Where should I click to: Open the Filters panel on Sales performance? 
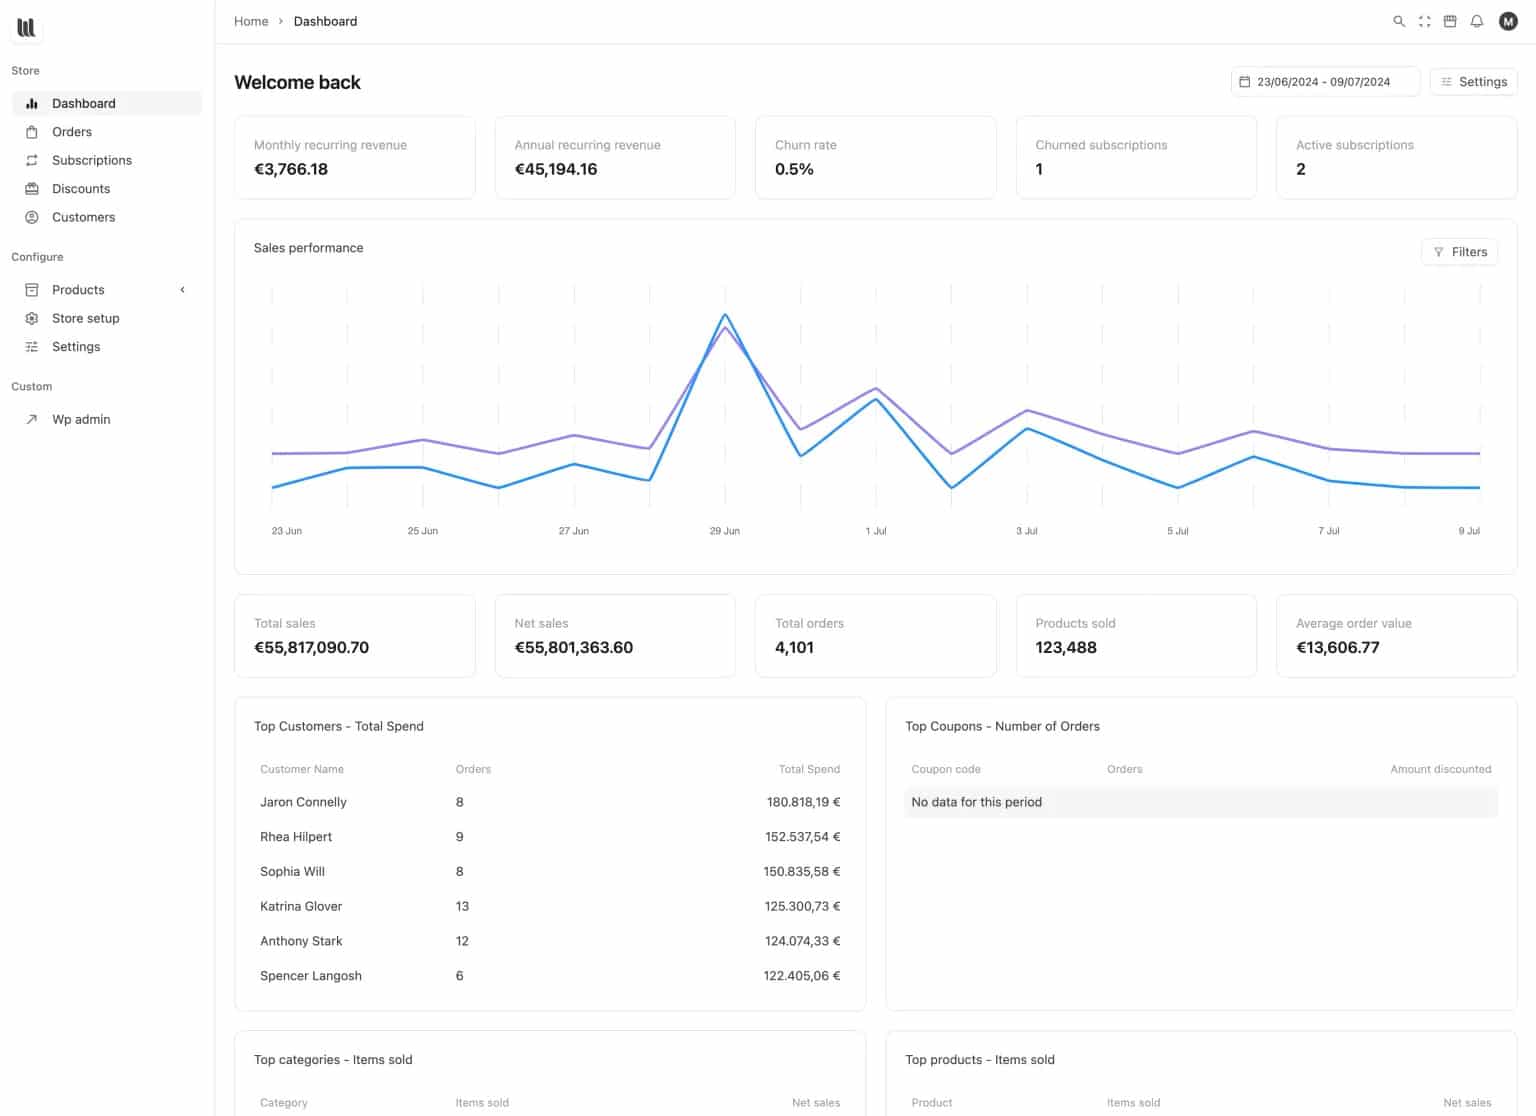(1460, 251)
